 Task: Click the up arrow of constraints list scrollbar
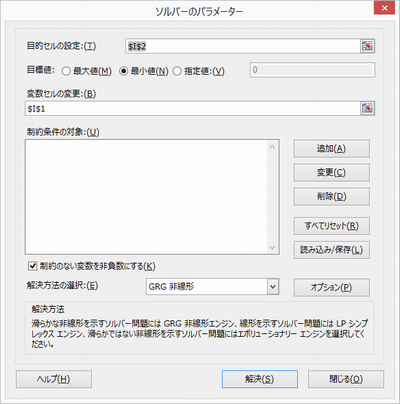(272, 147)
